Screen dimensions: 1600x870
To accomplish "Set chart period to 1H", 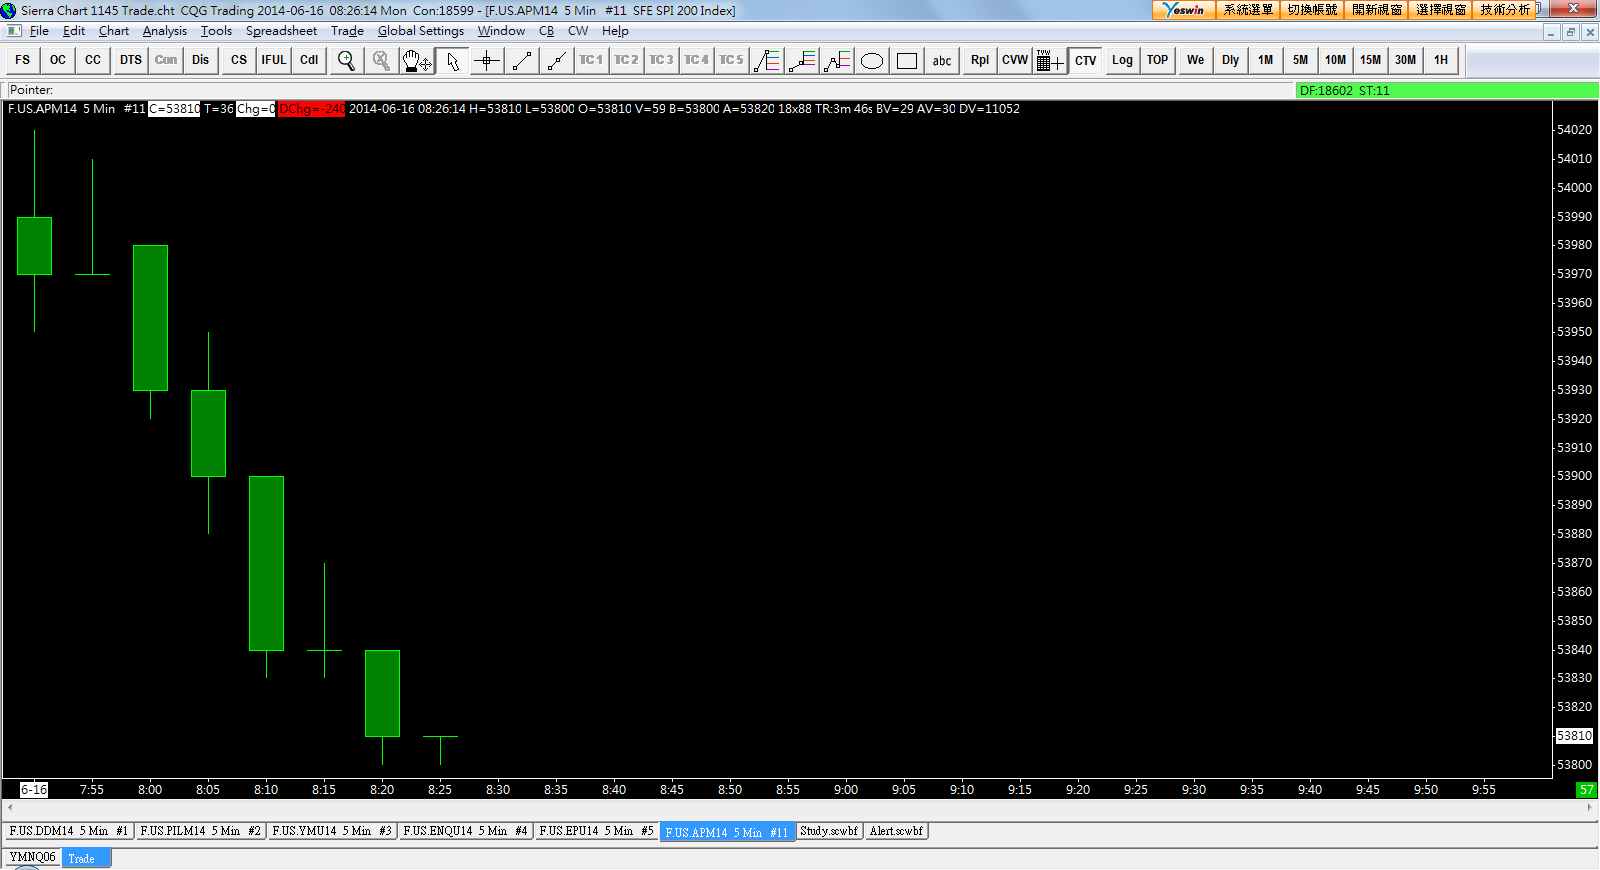I will [x=1440, y=60].
